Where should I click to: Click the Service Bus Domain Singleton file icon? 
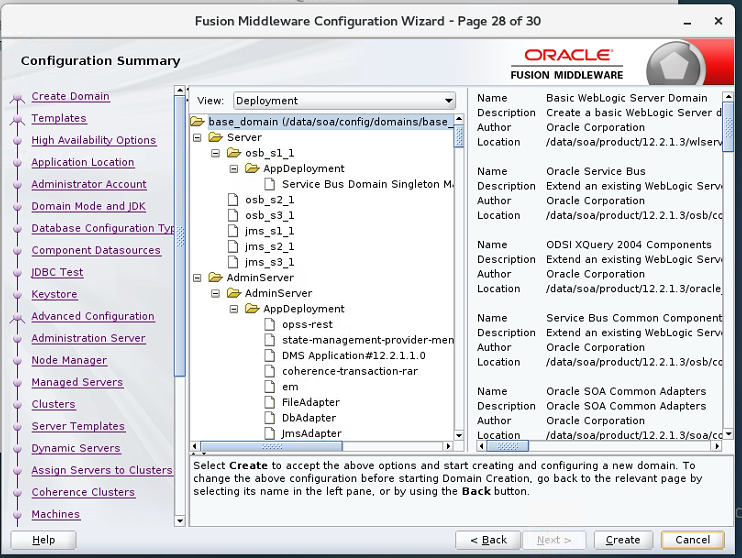(x=270, y=184)
